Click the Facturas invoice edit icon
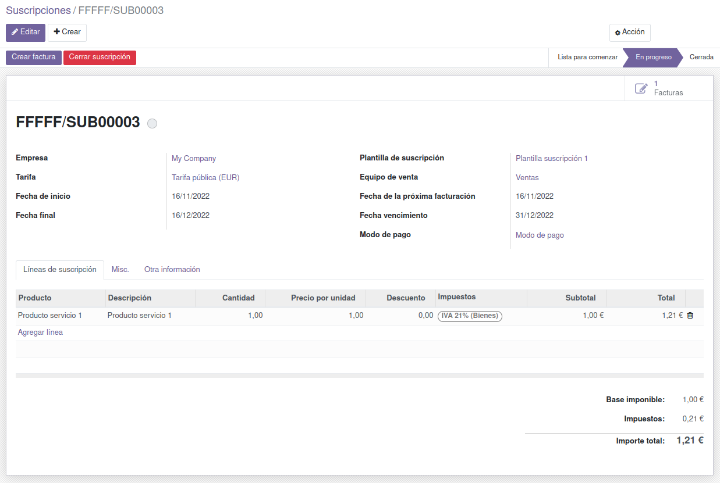This screenshot has height=483, width=720. click(642, 89)
